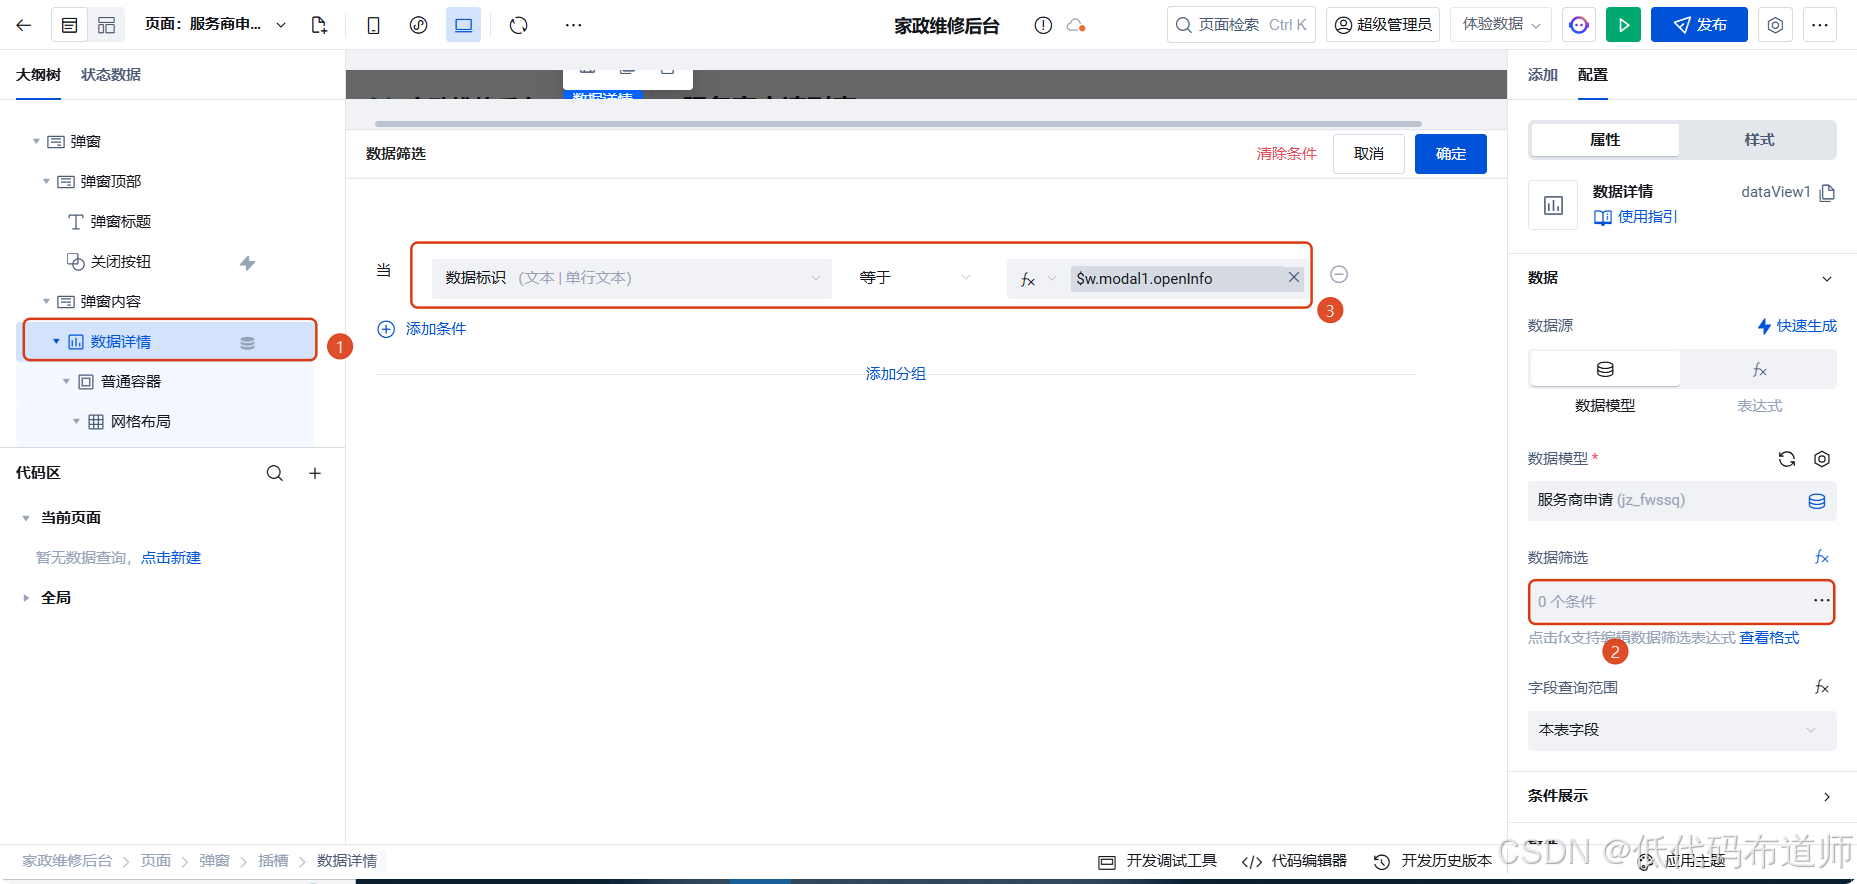Select the 属性 segment tab
Screen dimensions: 1857x884
point(1605,140)
